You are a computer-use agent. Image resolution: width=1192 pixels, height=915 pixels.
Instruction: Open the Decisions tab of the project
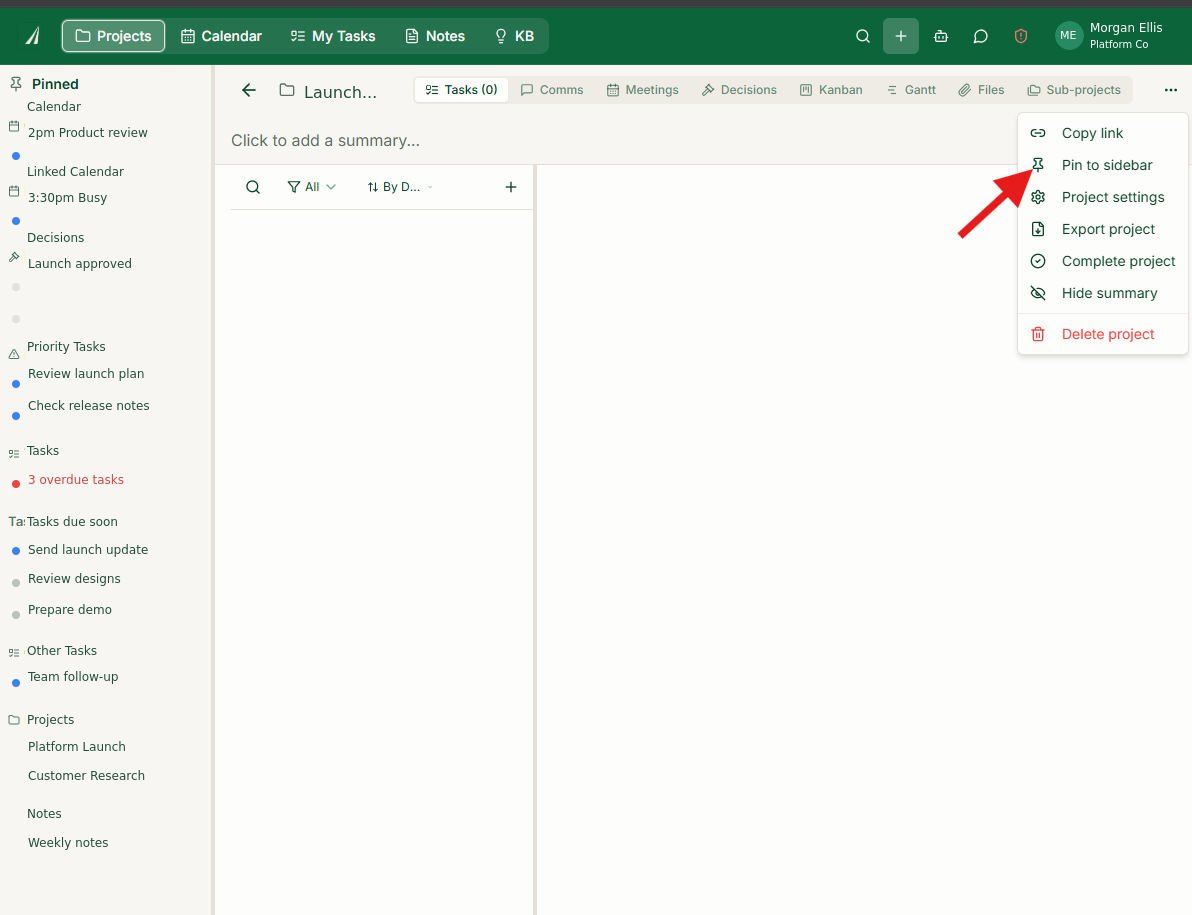coord(739,90)
